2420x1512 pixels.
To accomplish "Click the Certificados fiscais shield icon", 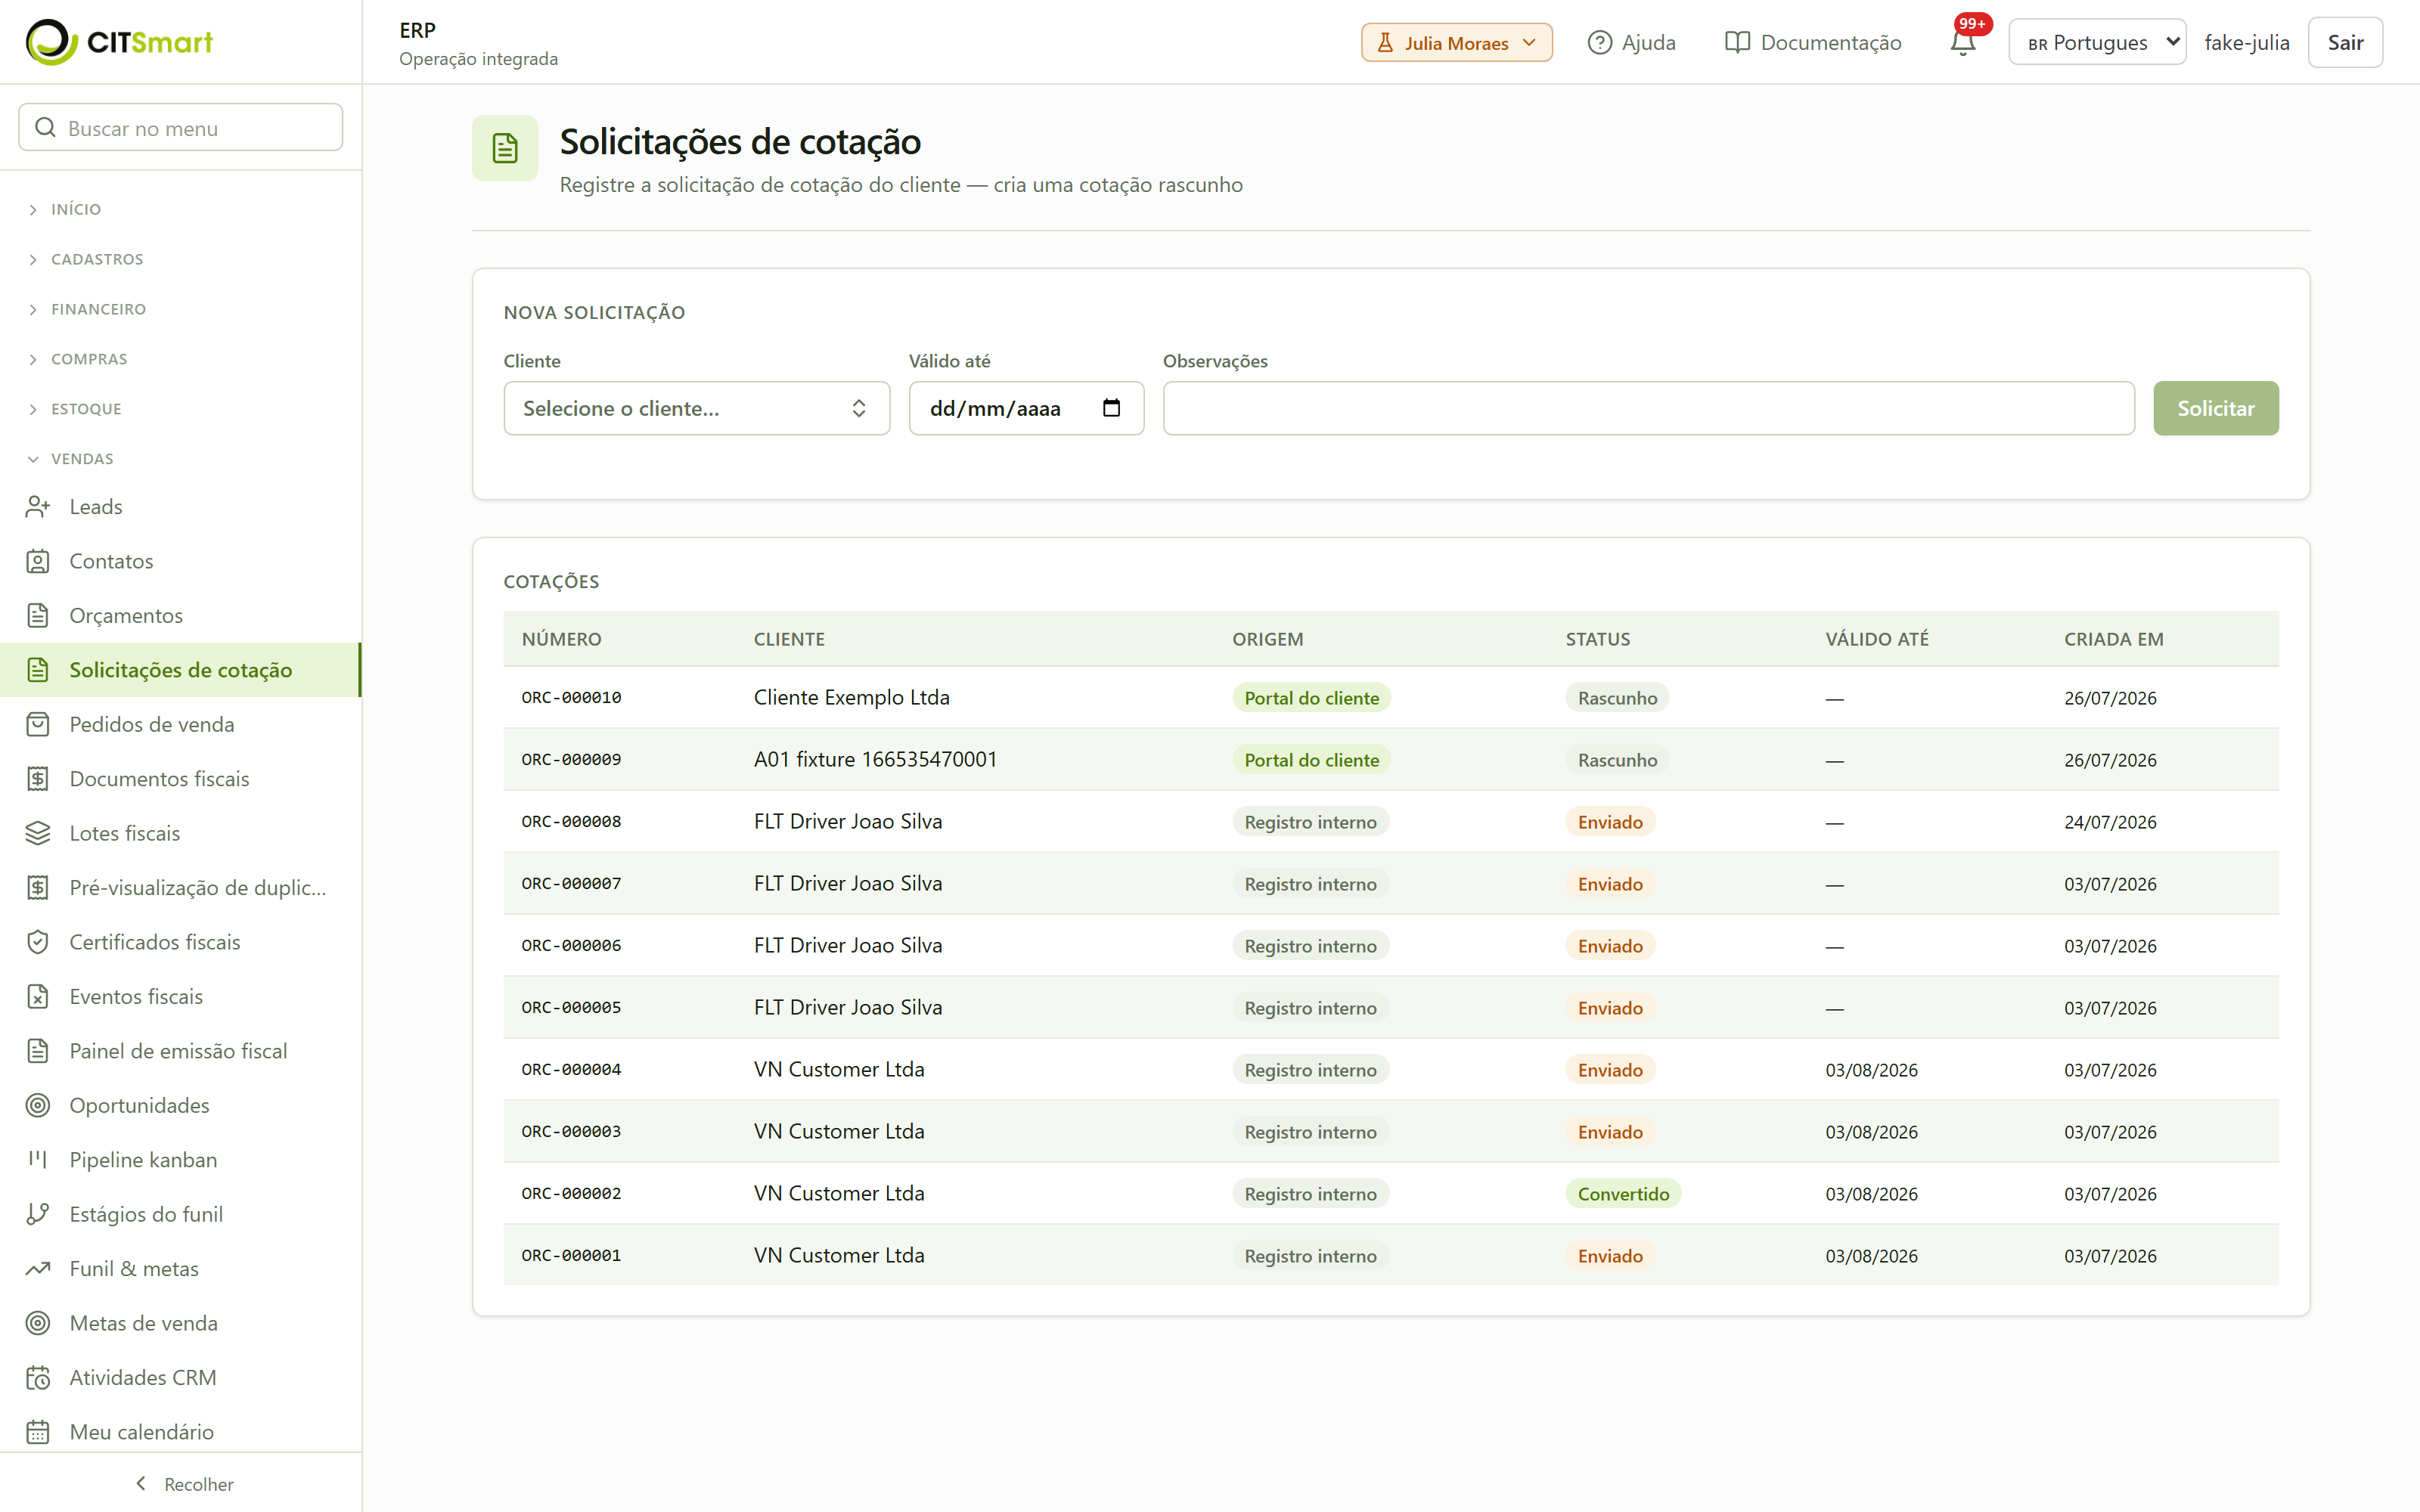I will pyautogui.click(x=38, y=942).
